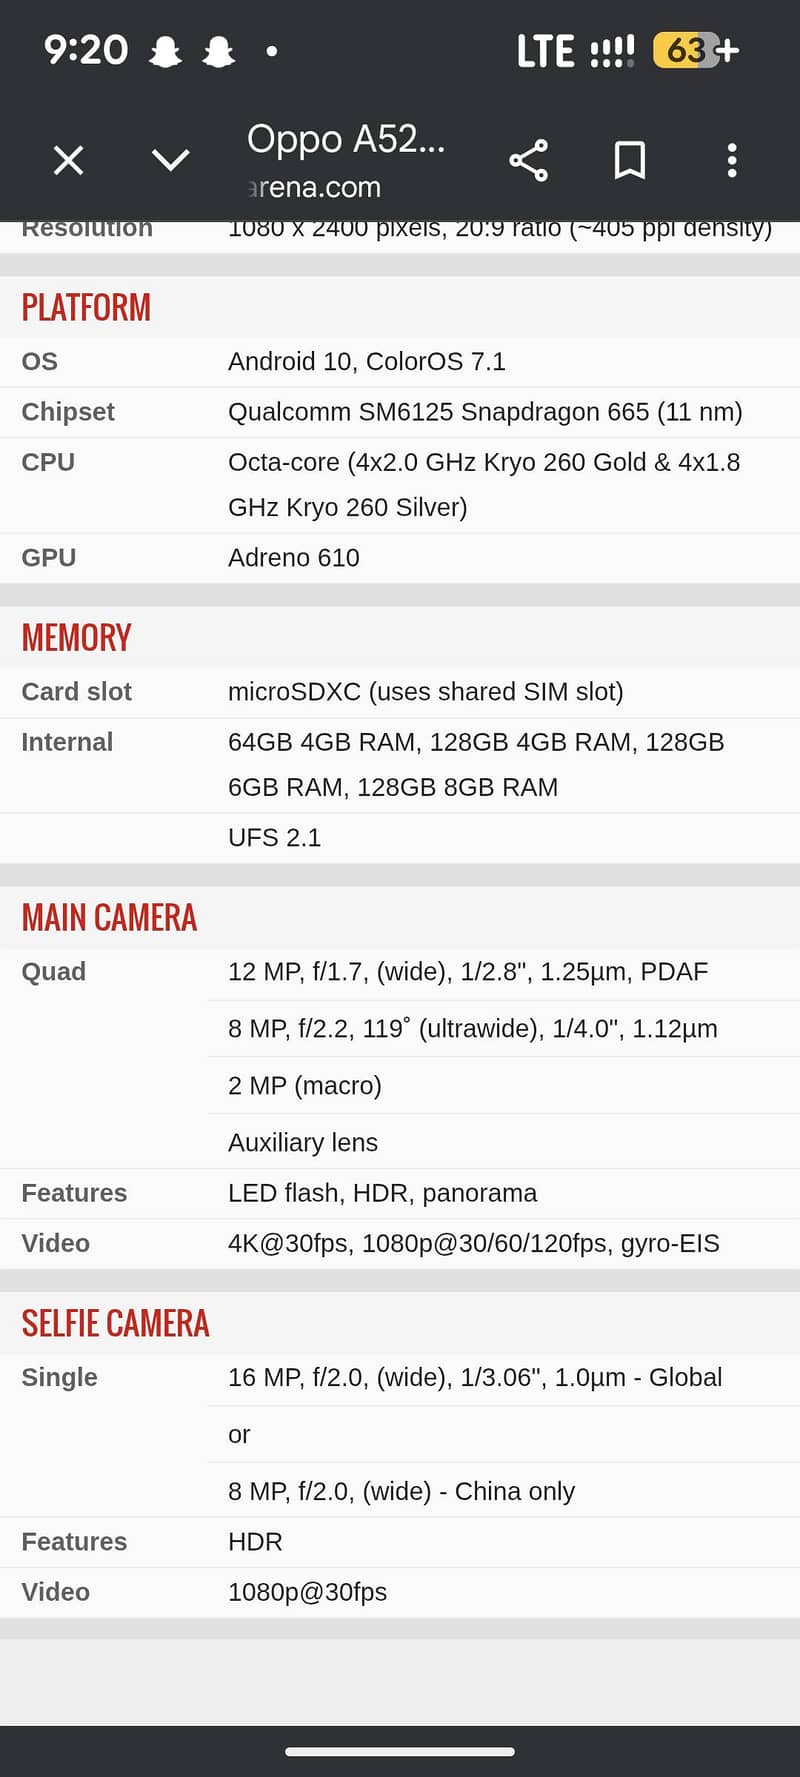
Task: Tap the Snapchat notification icon
Action: coord(165,51)
